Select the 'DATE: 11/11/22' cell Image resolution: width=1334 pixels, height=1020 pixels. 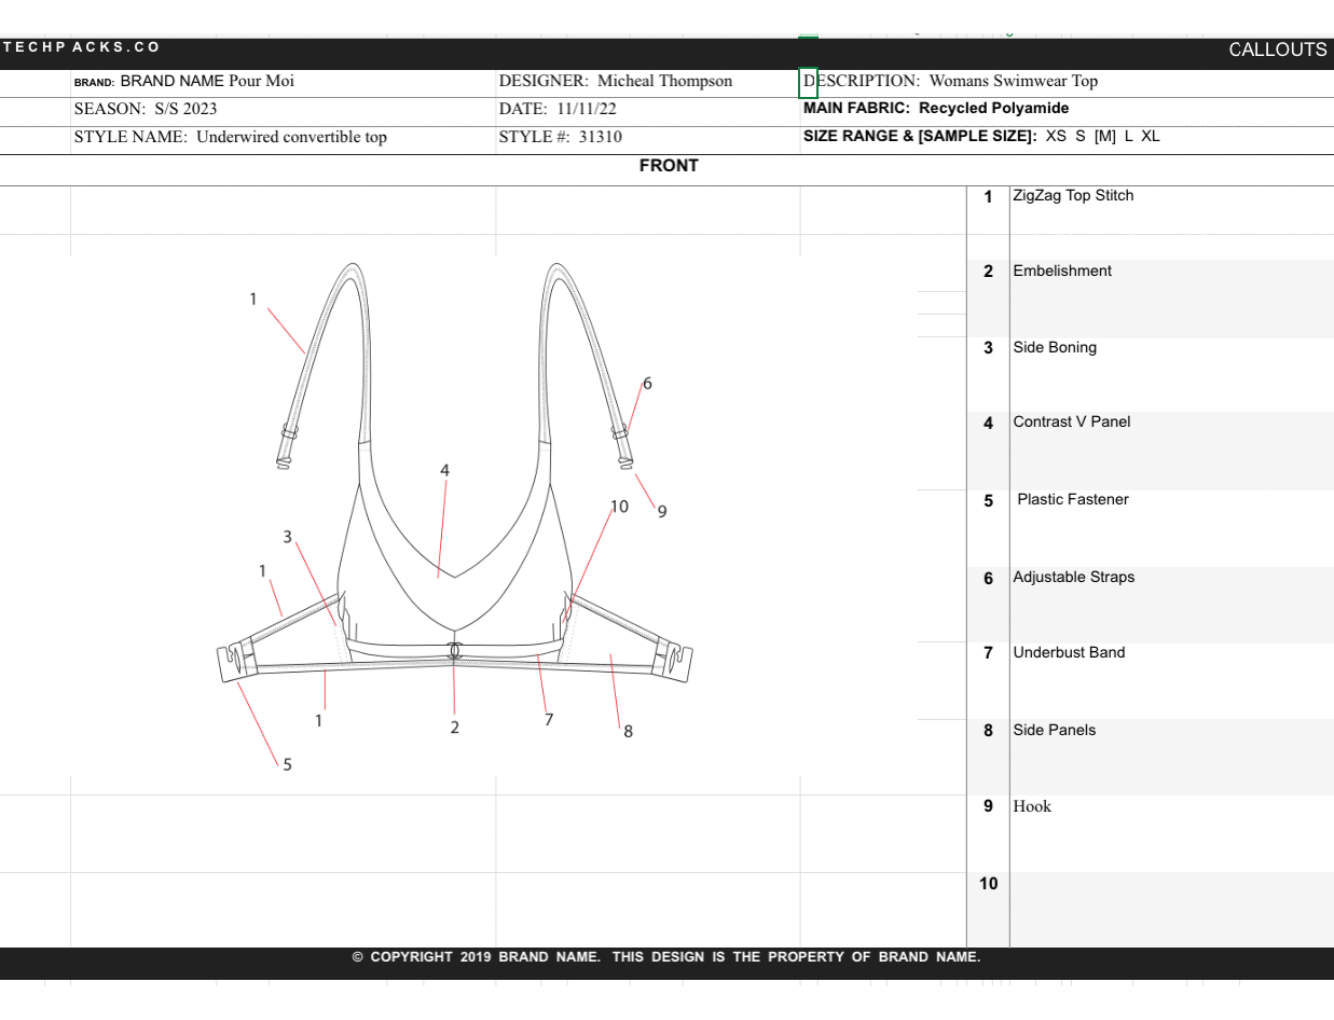coord(648,110)
